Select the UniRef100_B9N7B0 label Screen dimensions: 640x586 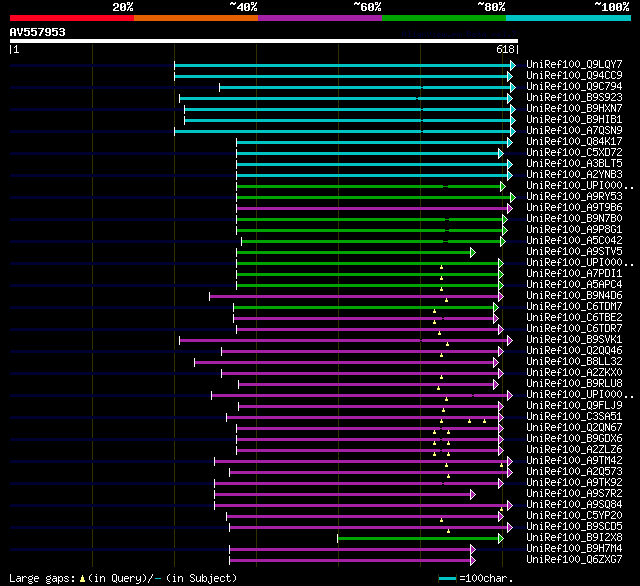tap(574, 219)
